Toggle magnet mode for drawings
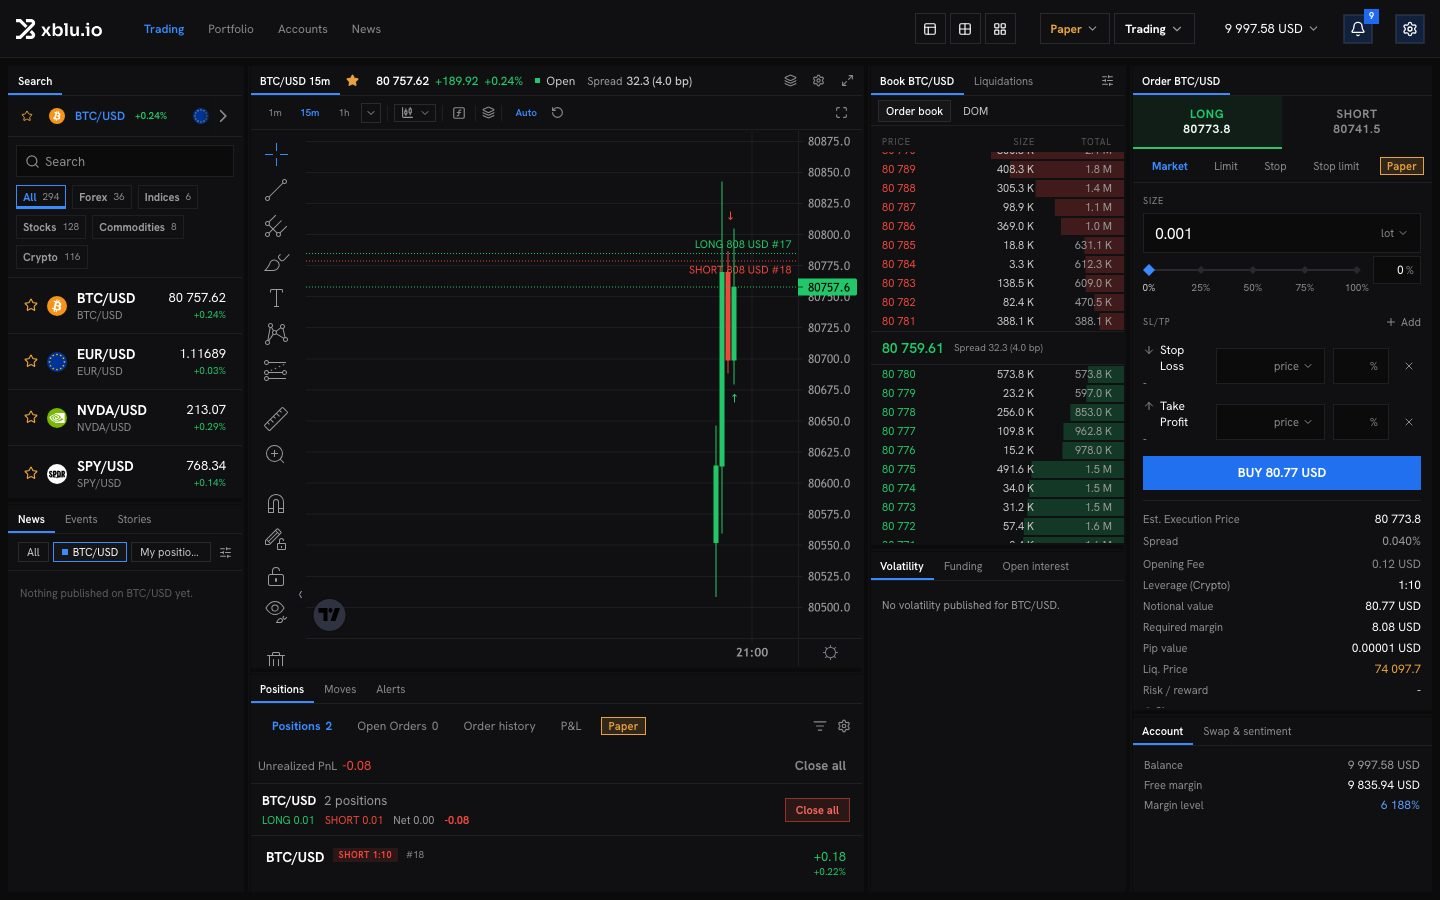 276,503
